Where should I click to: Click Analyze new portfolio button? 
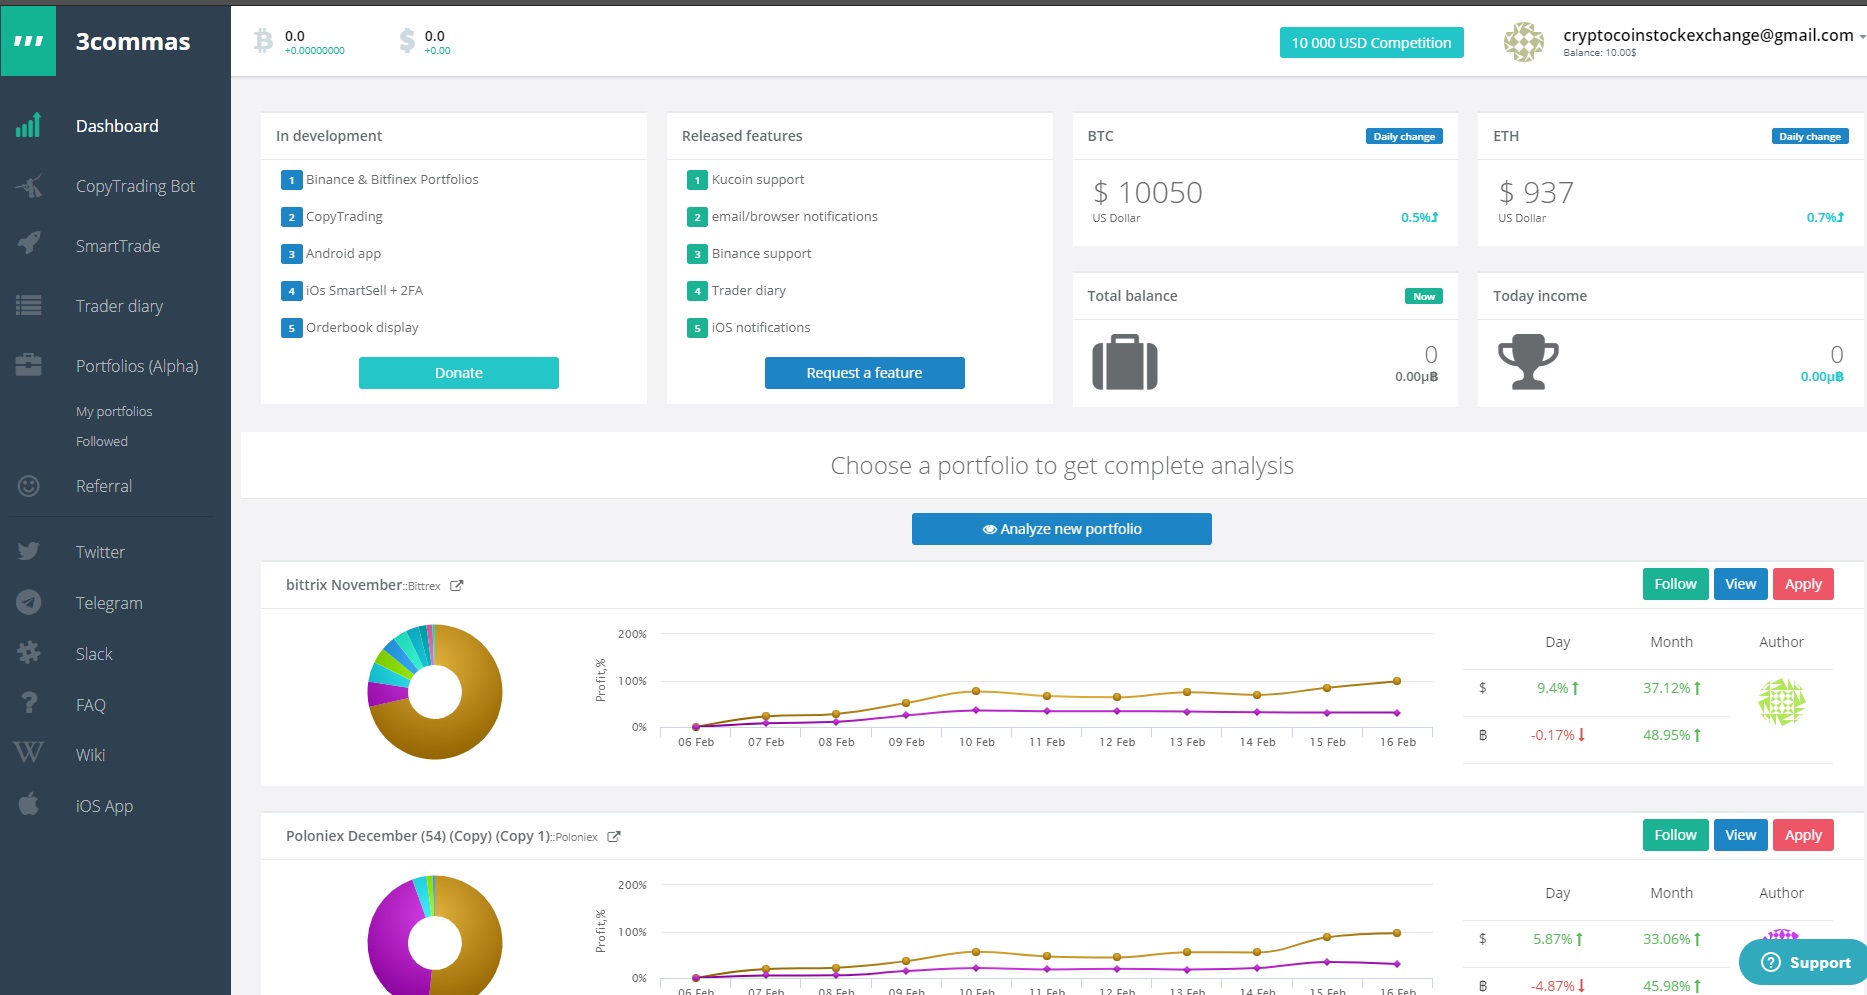[x=1062, y=529]
